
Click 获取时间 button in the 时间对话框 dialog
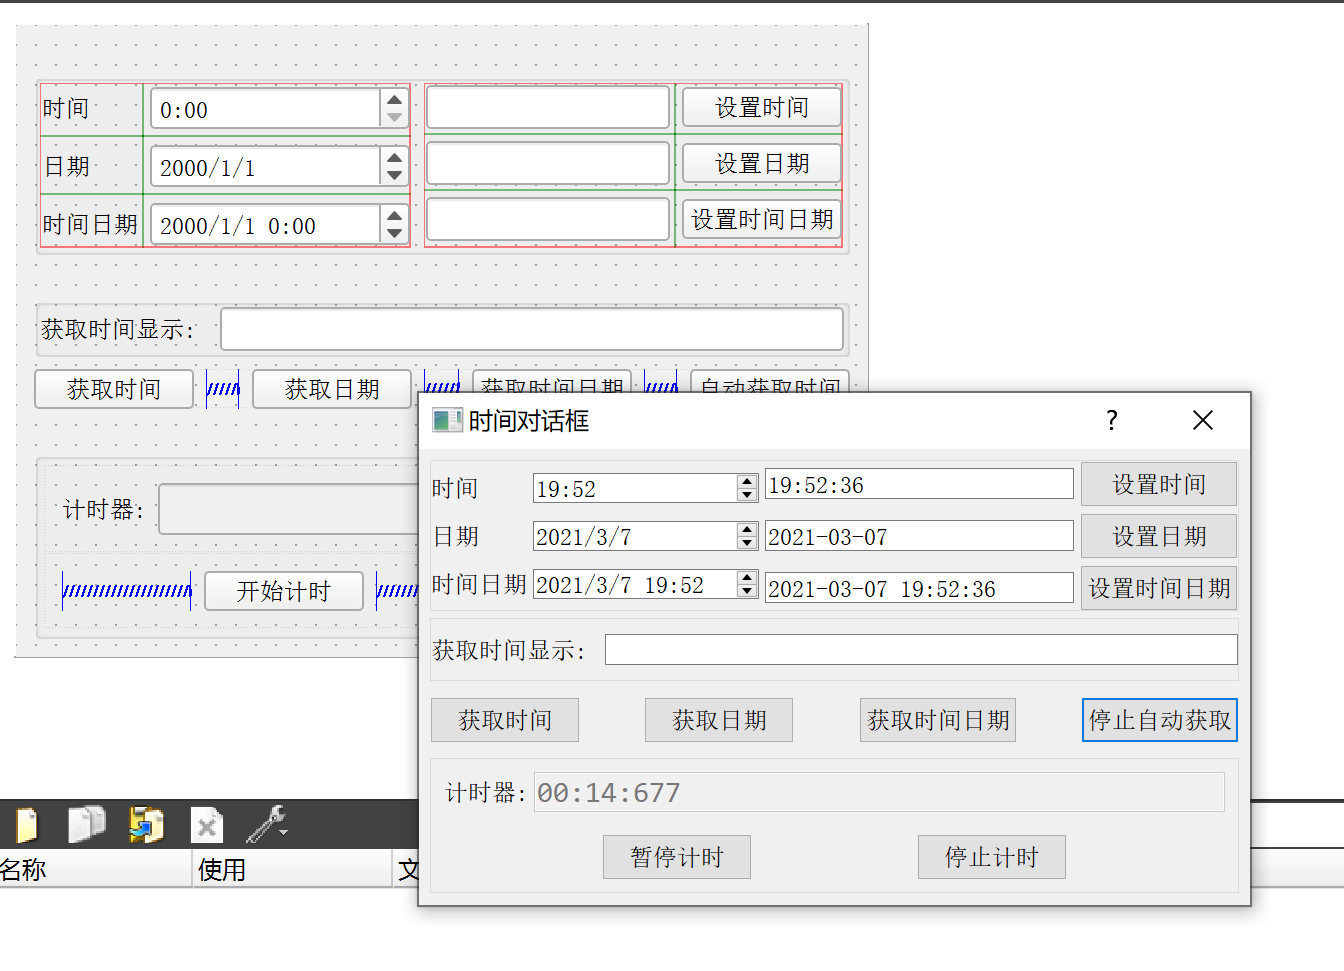(x=505, y=720)
